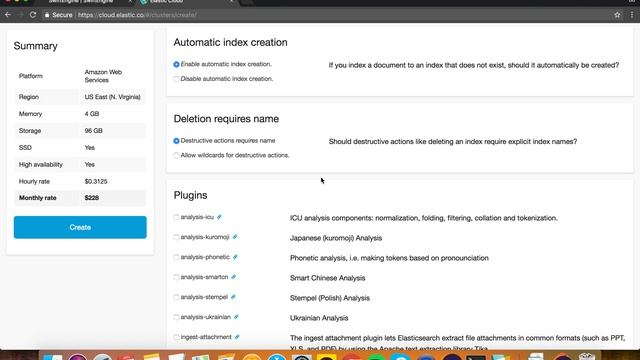Reload the page with refresh icon

33,15
